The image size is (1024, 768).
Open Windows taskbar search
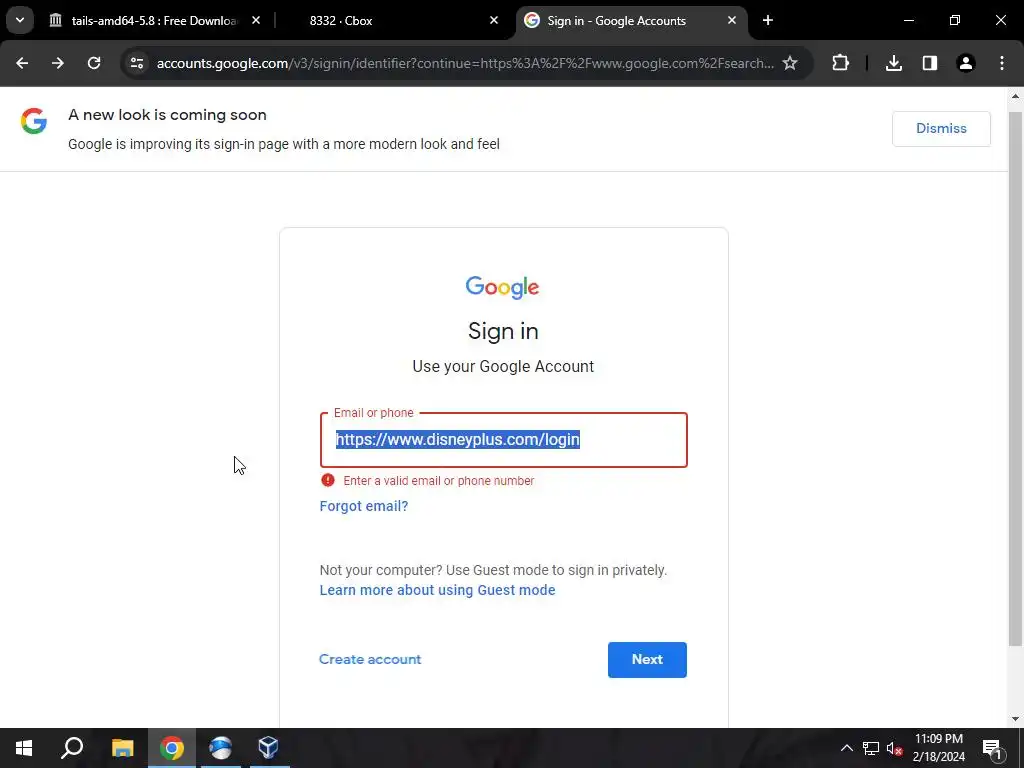coord(72,748)
